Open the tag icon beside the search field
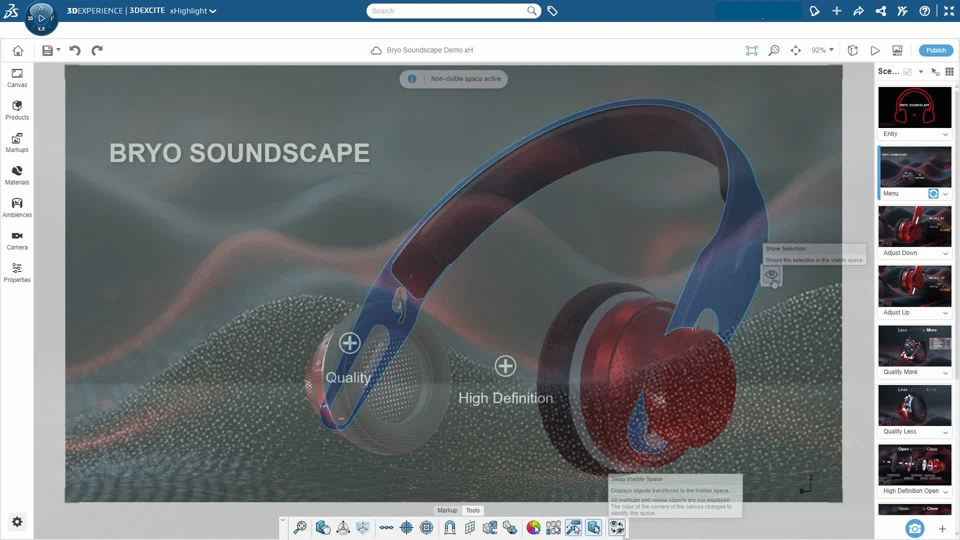 click(x=552, y=11)
